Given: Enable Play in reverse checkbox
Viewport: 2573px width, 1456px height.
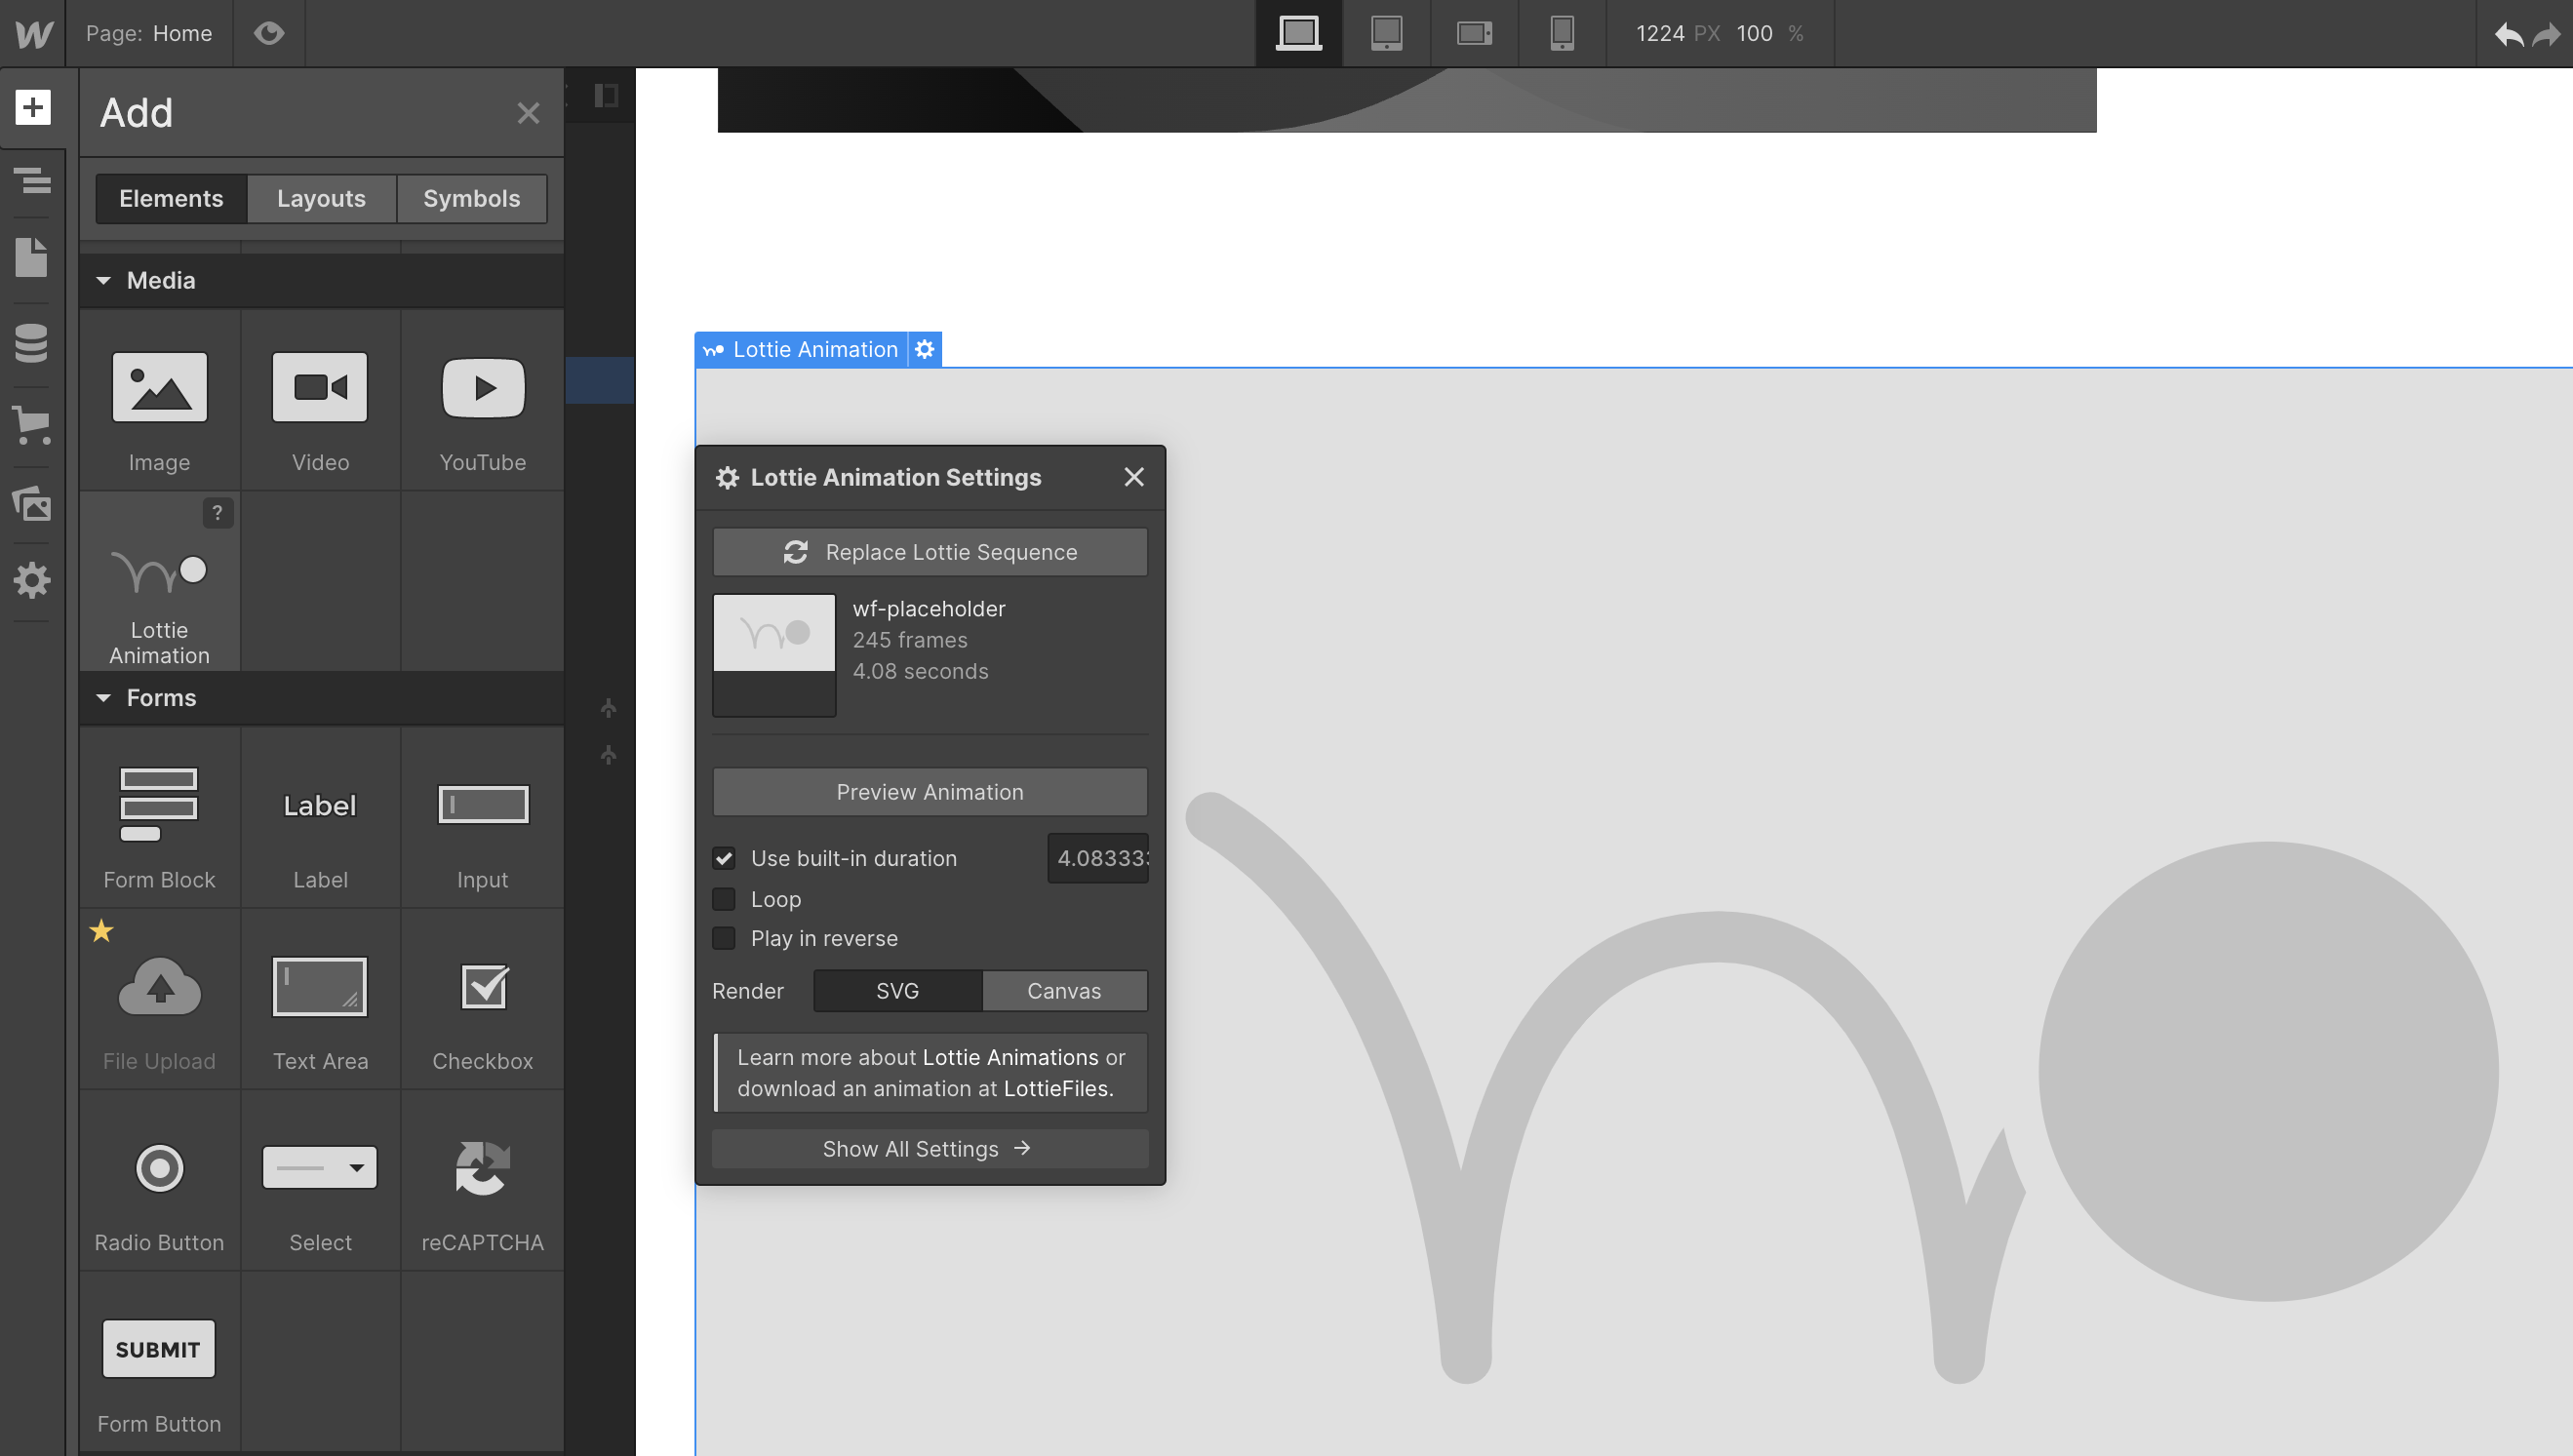Looking at the screenshot, I should (x=724, y=938).
